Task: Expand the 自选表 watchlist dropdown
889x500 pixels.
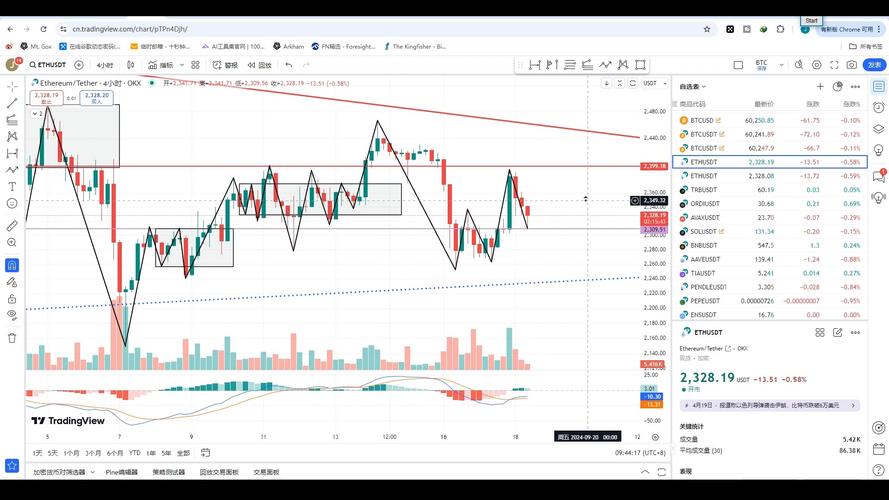Action: click(692, 87)
